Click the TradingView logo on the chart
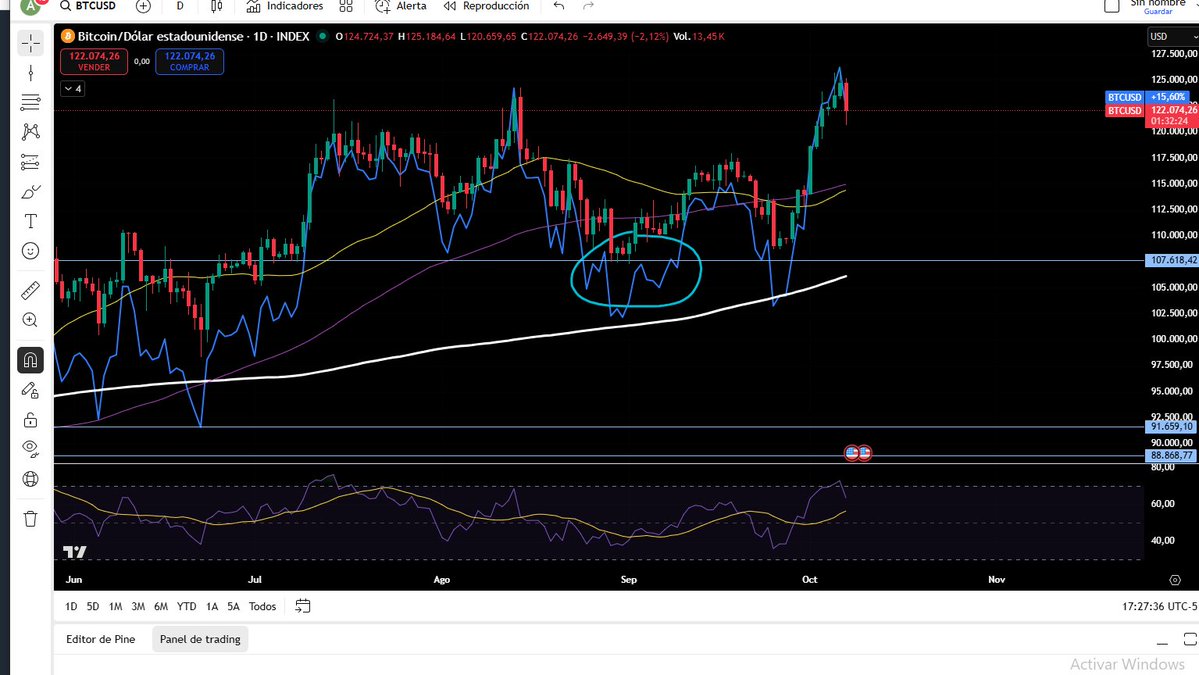 (75, 551)
